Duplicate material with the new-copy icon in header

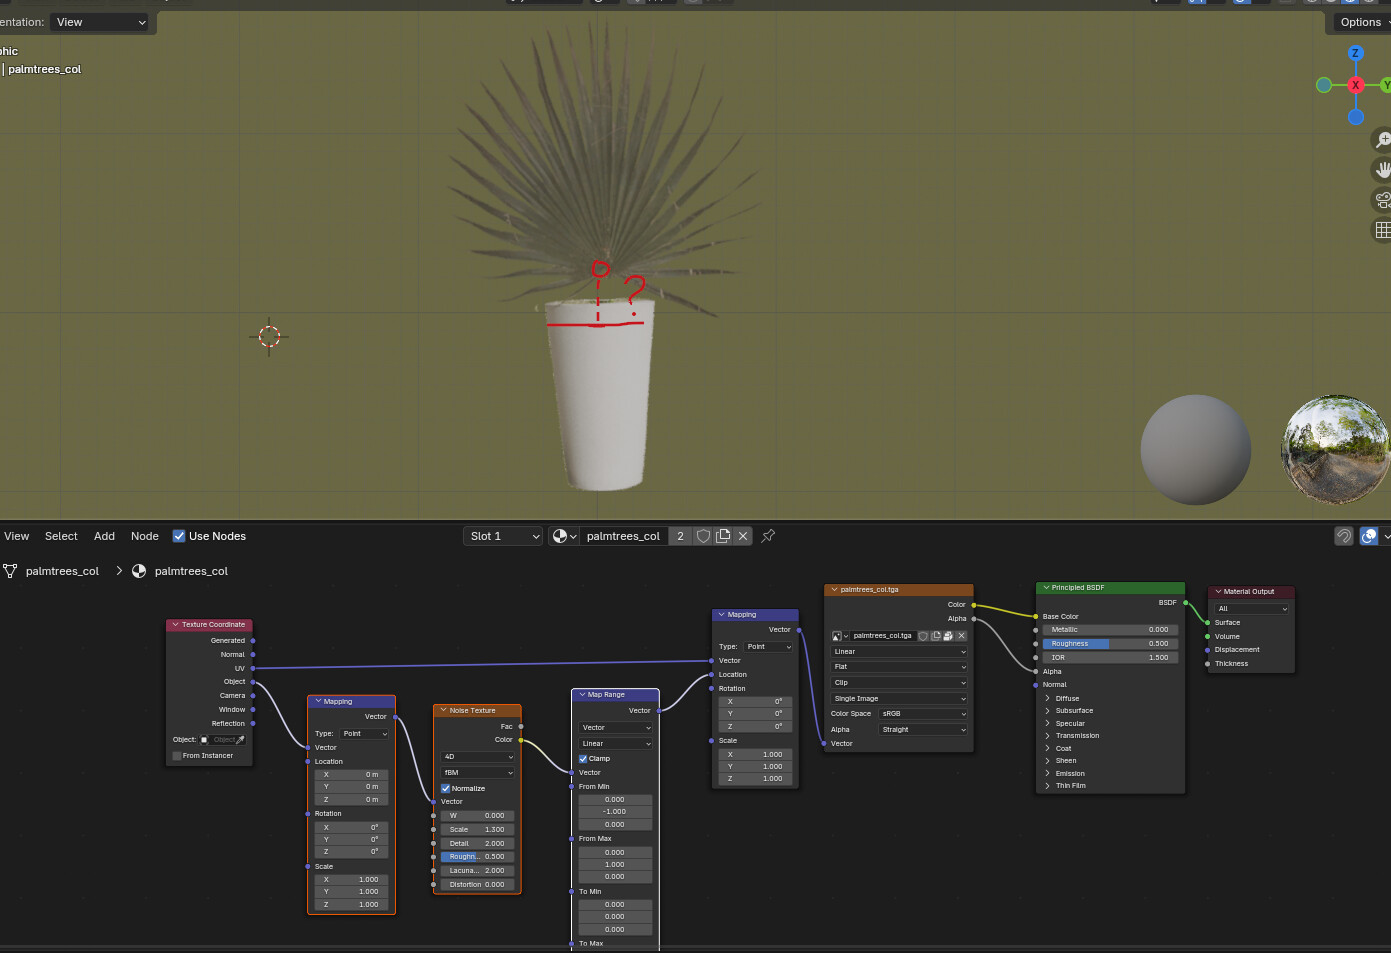(x=723, y=536)
